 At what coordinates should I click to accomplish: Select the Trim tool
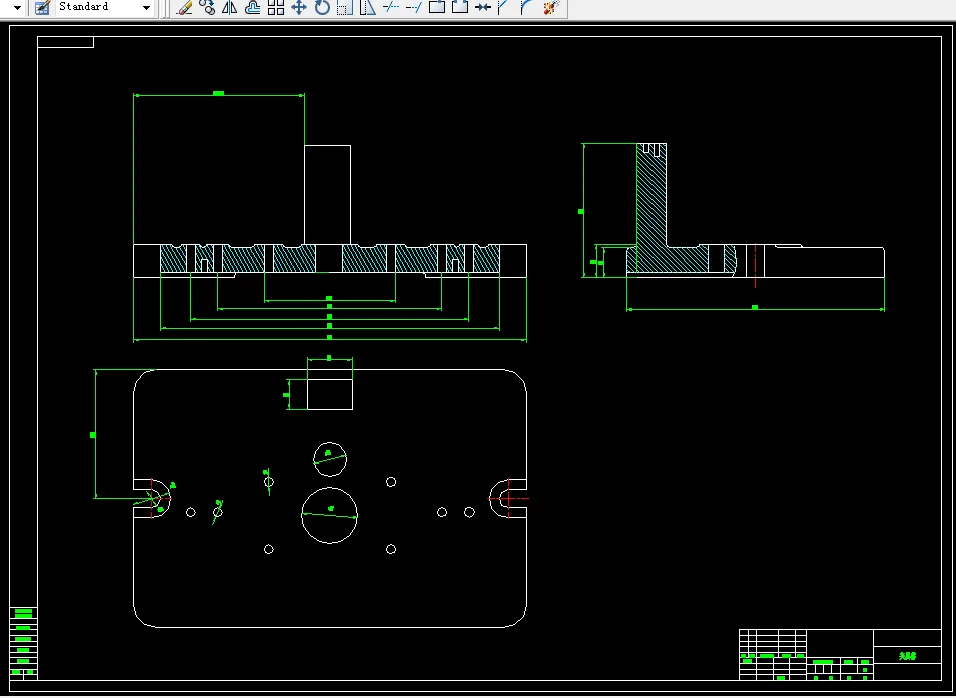tap(391, 7)
